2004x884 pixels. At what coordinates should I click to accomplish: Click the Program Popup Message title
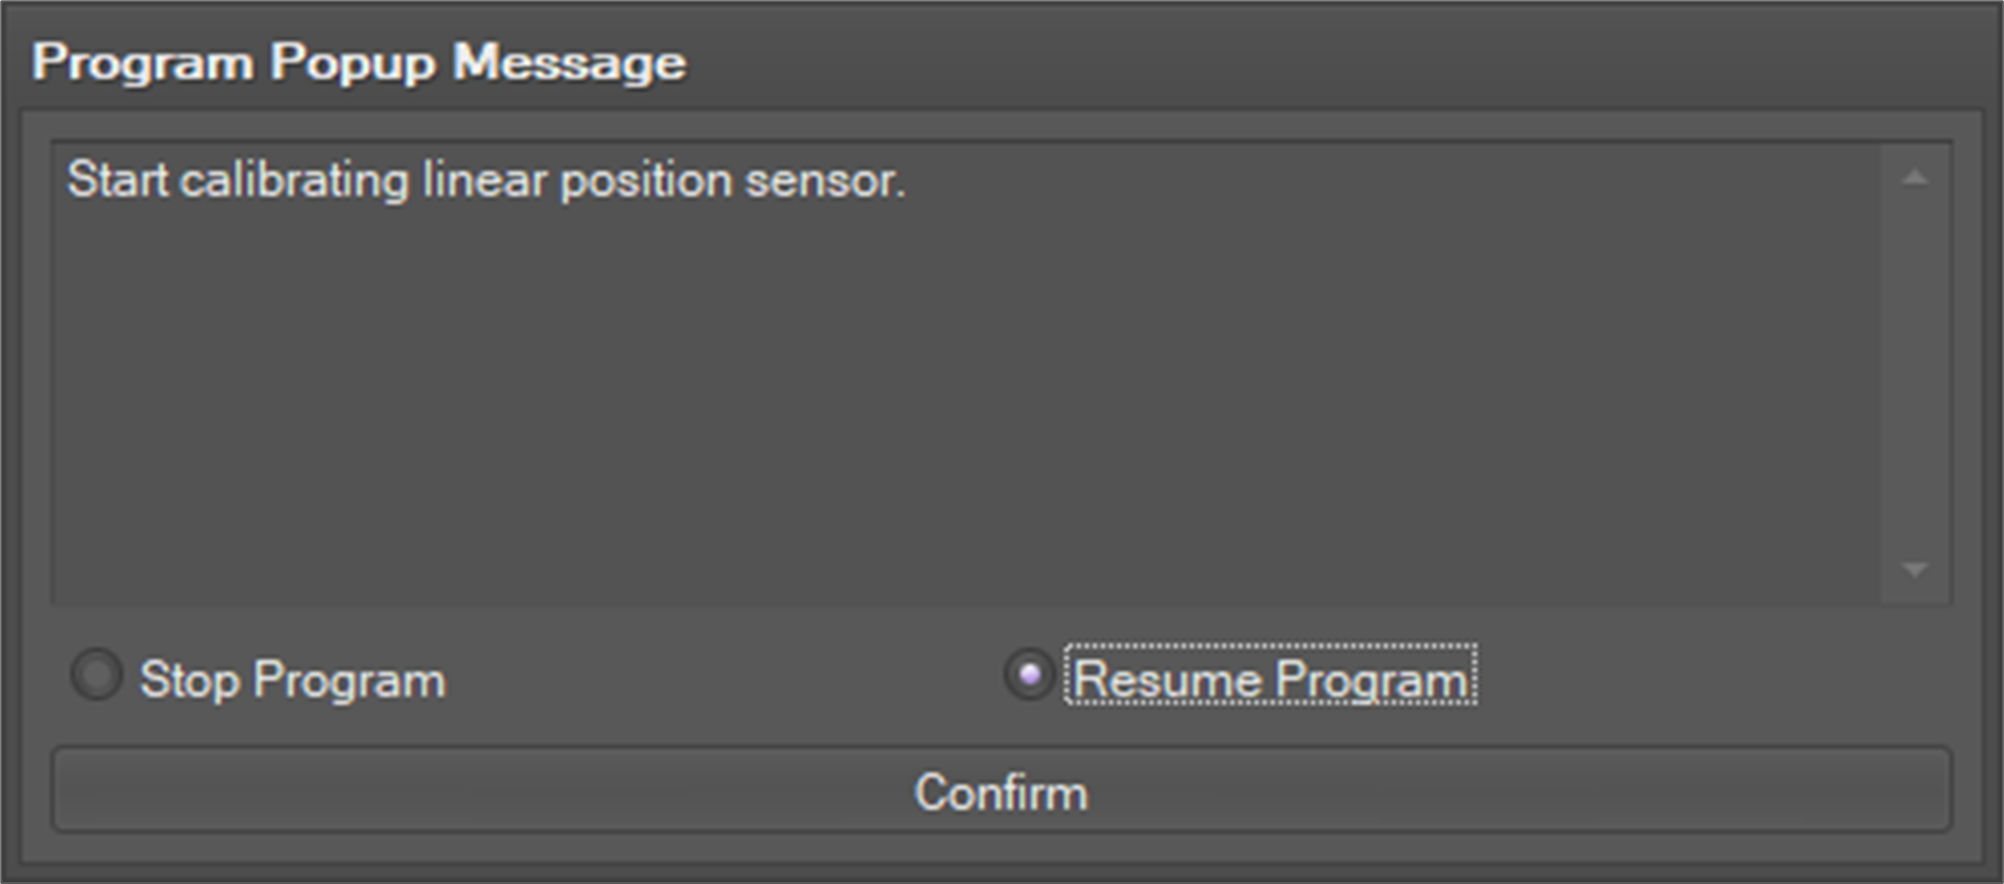pos(359,62)
